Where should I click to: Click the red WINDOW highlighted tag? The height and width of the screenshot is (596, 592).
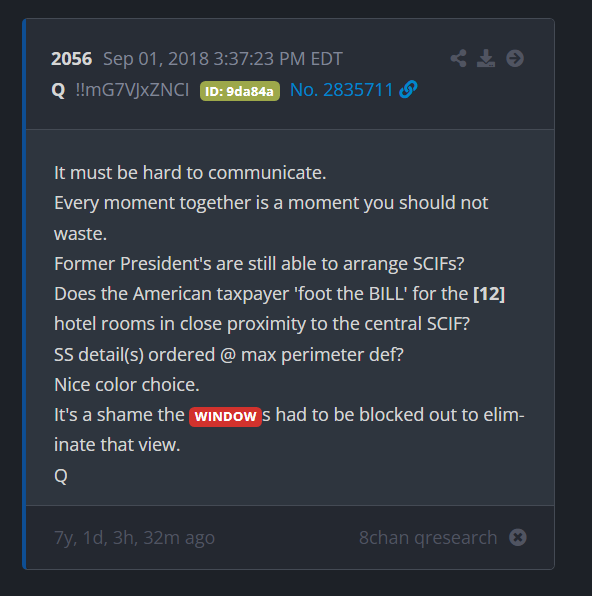coord(225,417)
